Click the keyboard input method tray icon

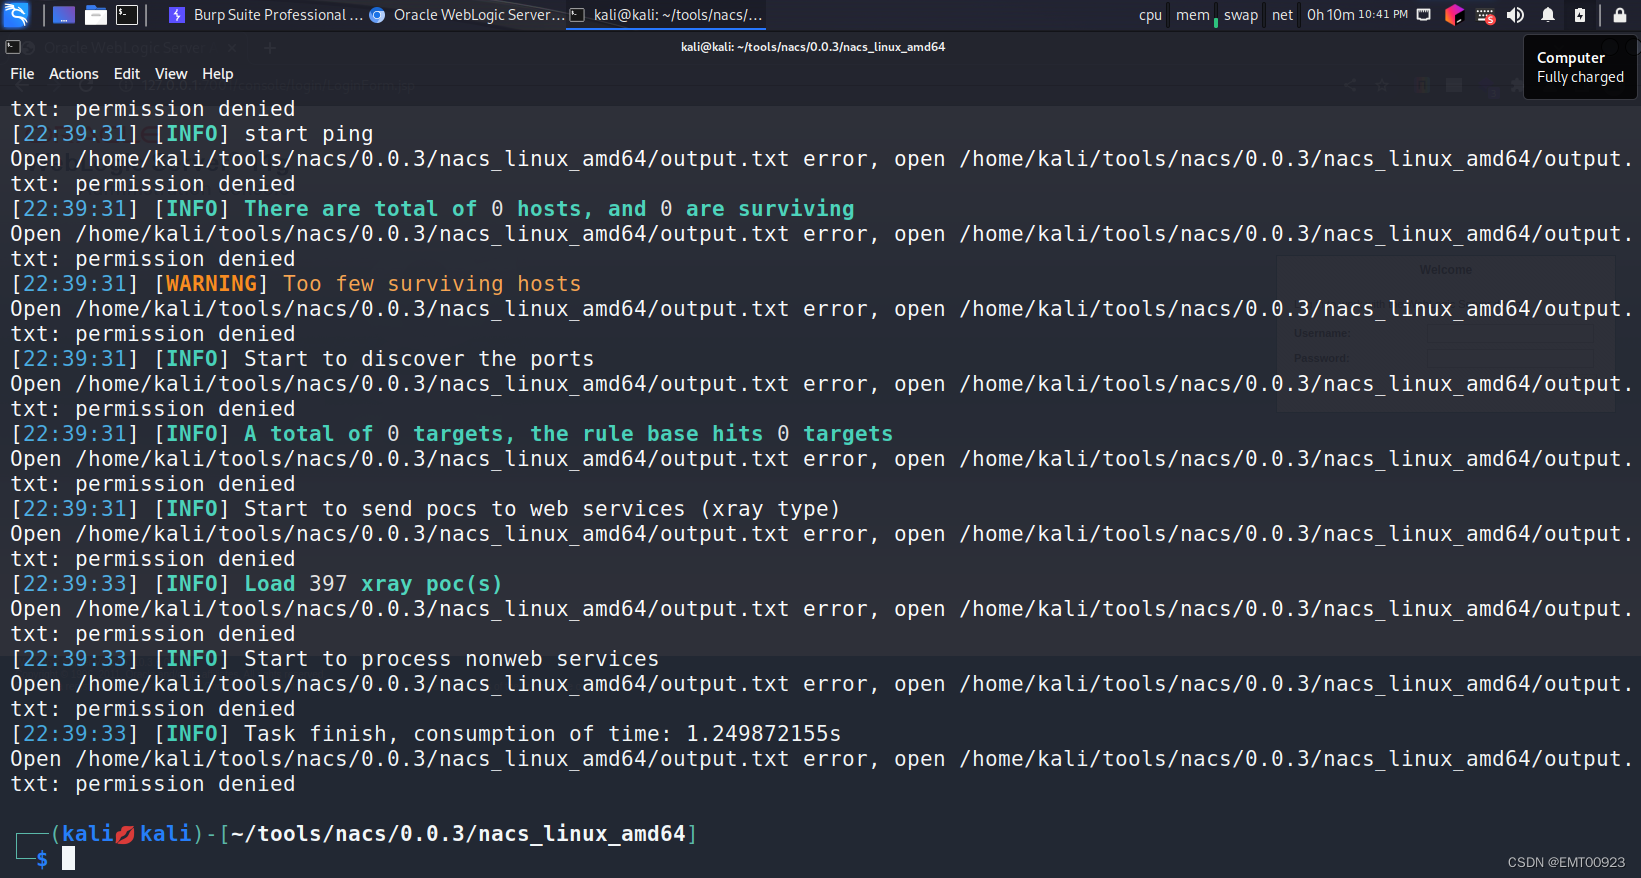click(x=1486, y=15)
